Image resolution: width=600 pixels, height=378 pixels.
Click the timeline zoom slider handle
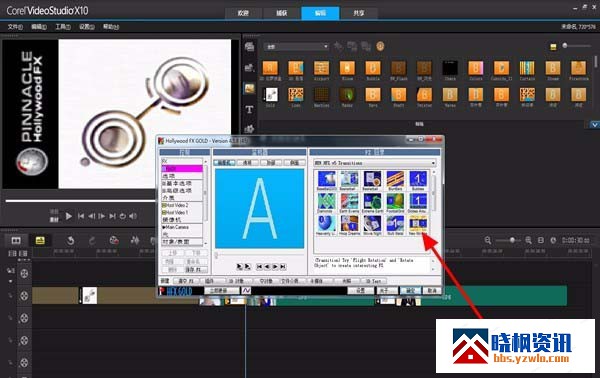coord(512,240)
